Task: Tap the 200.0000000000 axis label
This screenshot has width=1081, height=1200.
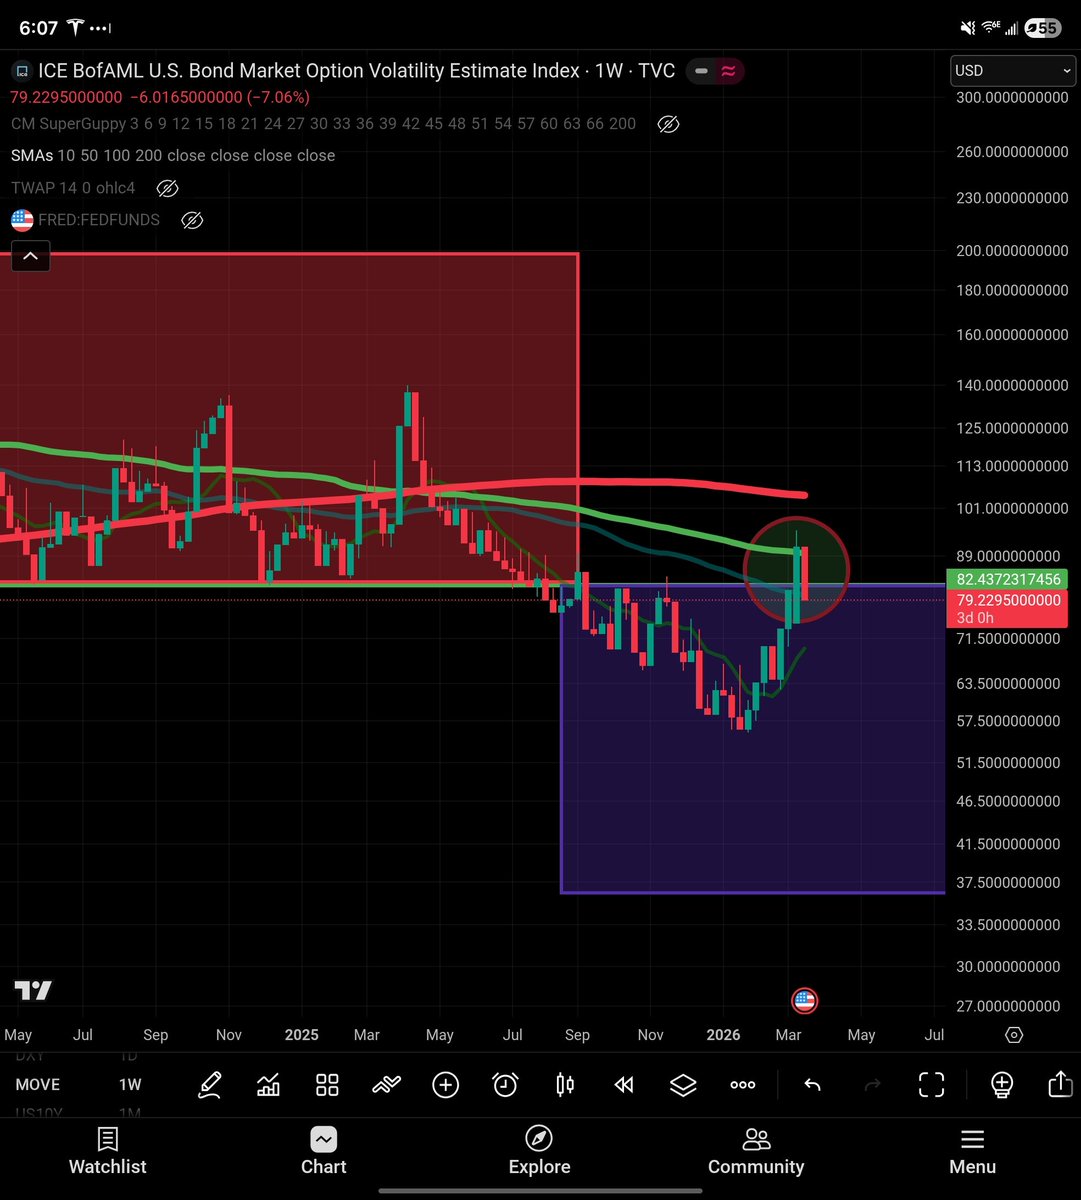Action: click(1013, 251)
